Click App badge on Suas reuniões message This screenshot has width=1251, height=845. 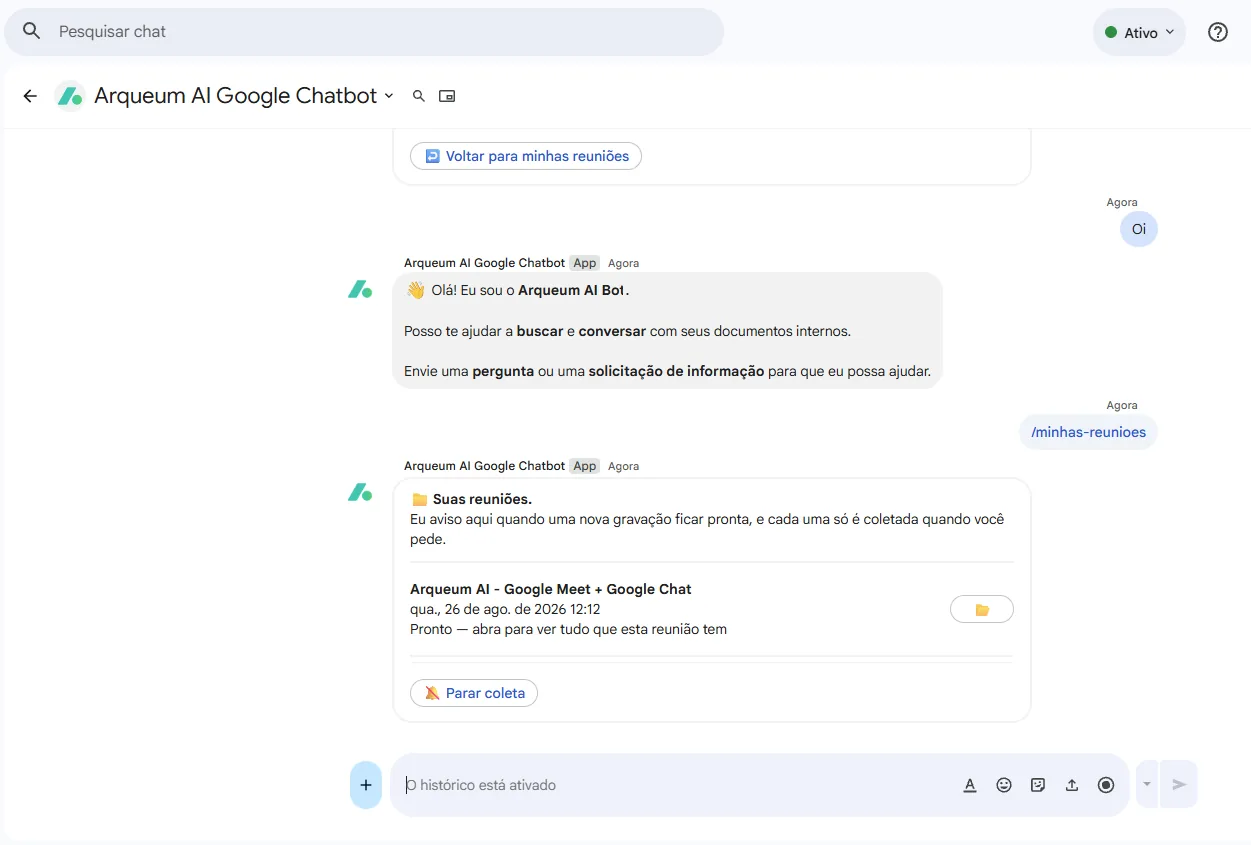coord(584,466)
